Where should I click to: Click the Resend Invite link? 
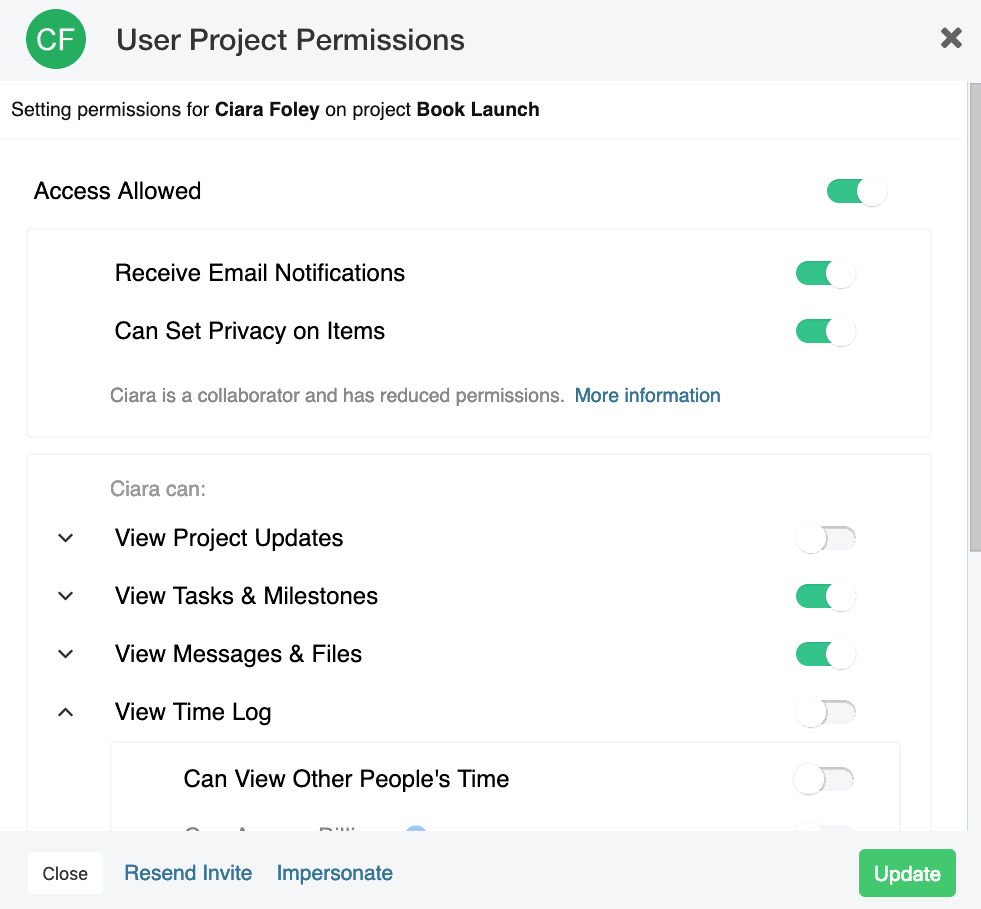(188, 873)
